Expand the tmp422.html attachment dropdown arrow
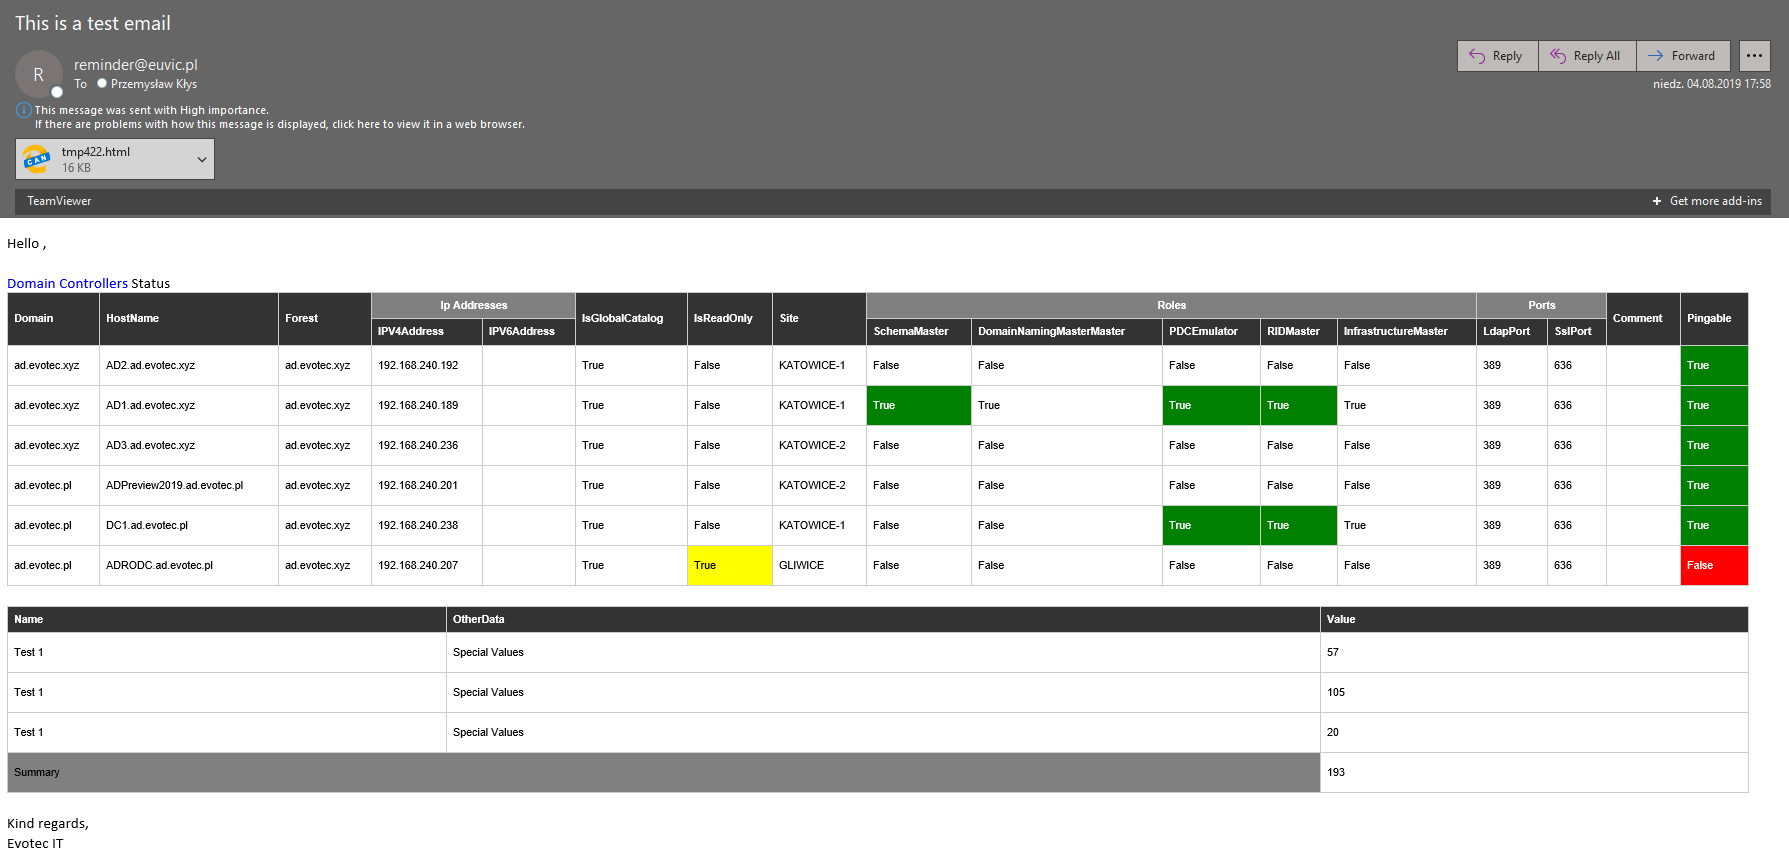The width and height of the screenshot is (1789, 856). pyautogui.click(x=202, y=159)
